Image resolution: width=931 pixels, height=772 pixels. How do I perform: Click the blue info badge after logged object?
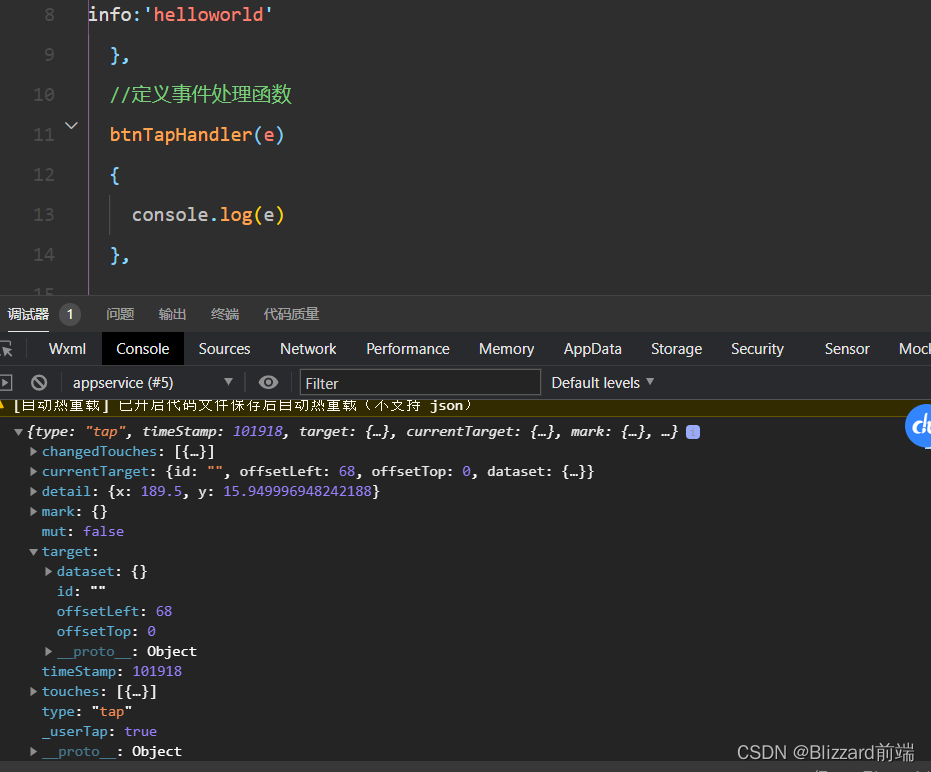[x=692, y=432]
